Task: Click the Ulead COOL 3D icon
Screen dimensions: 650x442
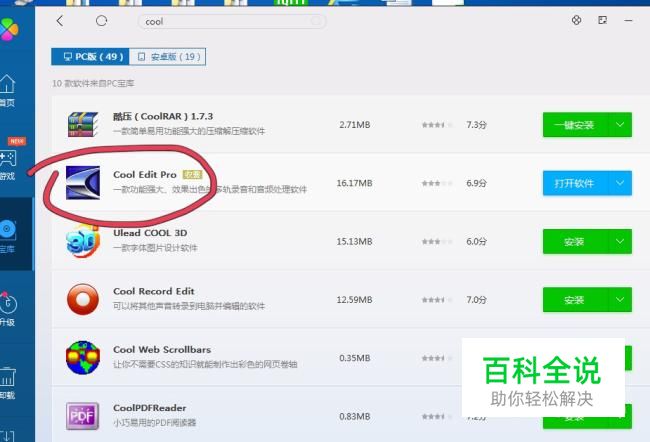Action: click(x=83, y=241)
